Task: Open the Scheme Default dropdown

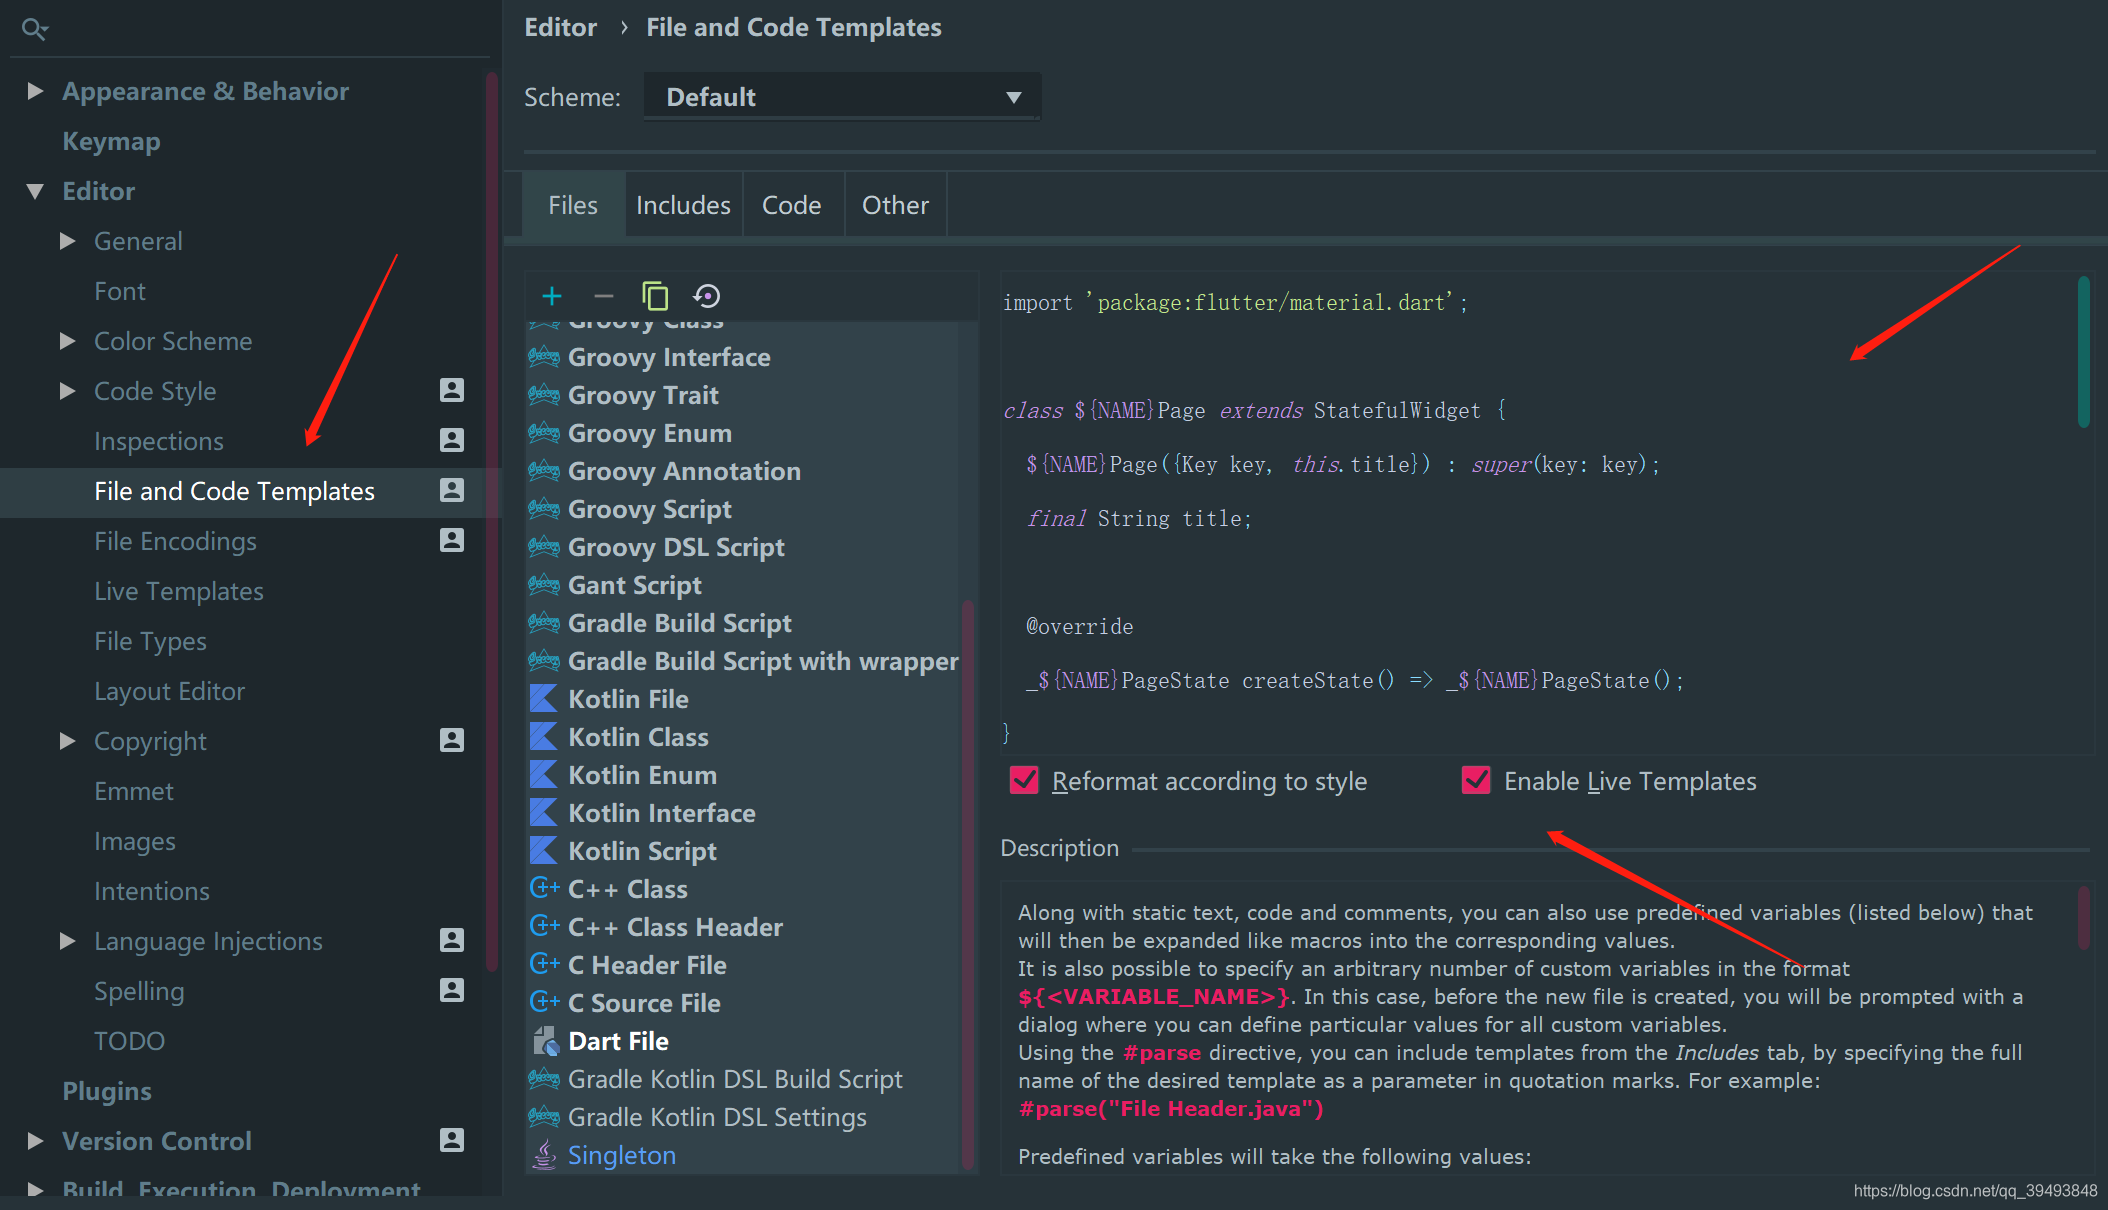Action: [x=842, y=97]
